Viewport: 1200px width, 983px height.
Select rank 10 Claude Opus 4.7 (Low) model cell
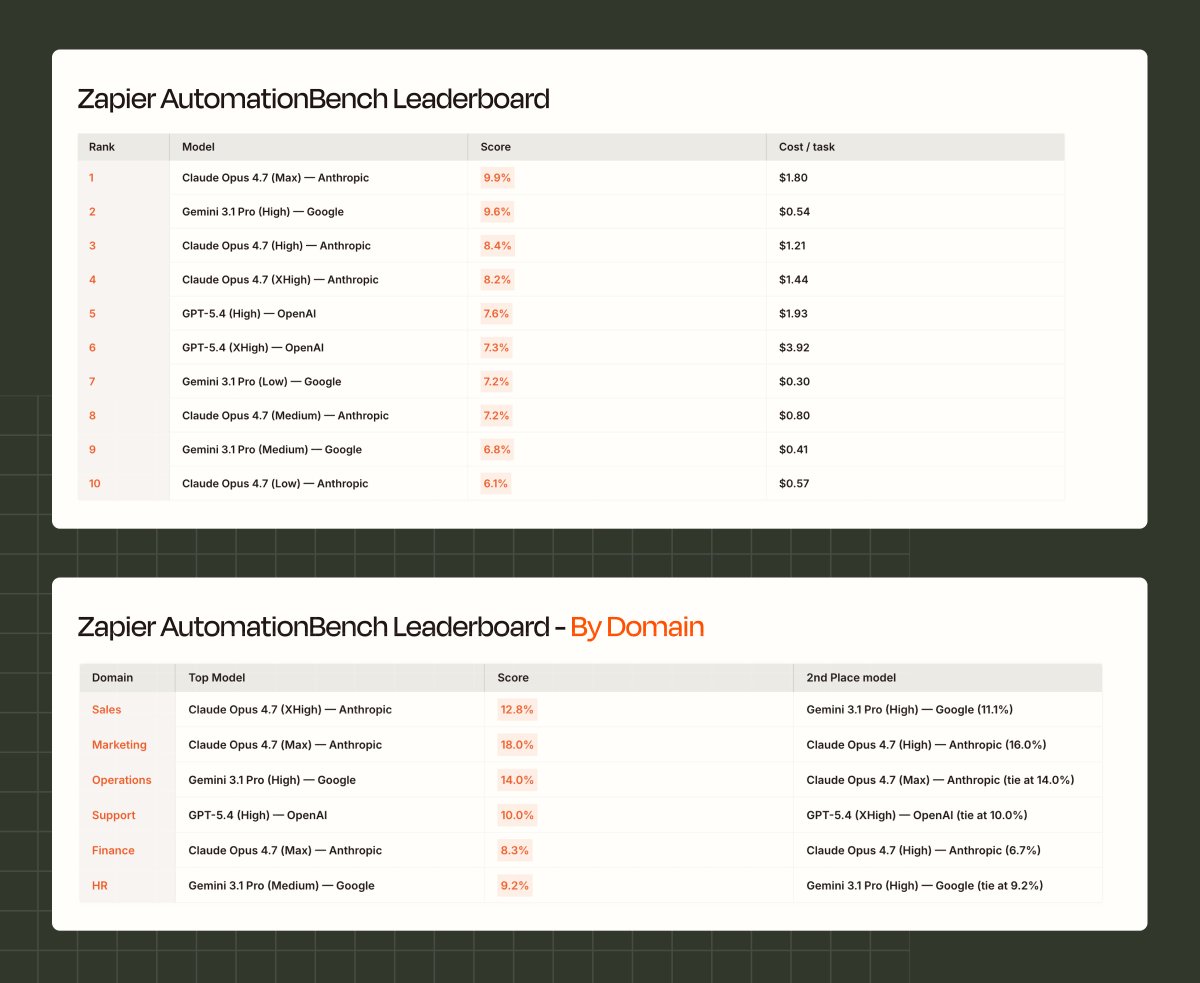coord(318,484)
